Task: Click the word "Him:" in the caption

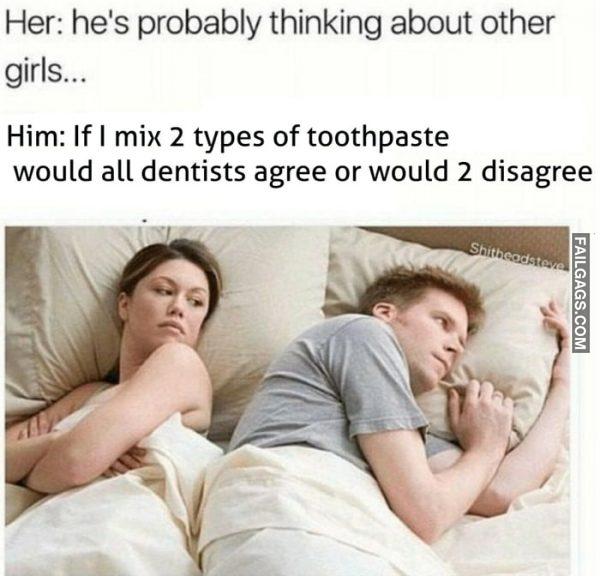Action: 36,137
